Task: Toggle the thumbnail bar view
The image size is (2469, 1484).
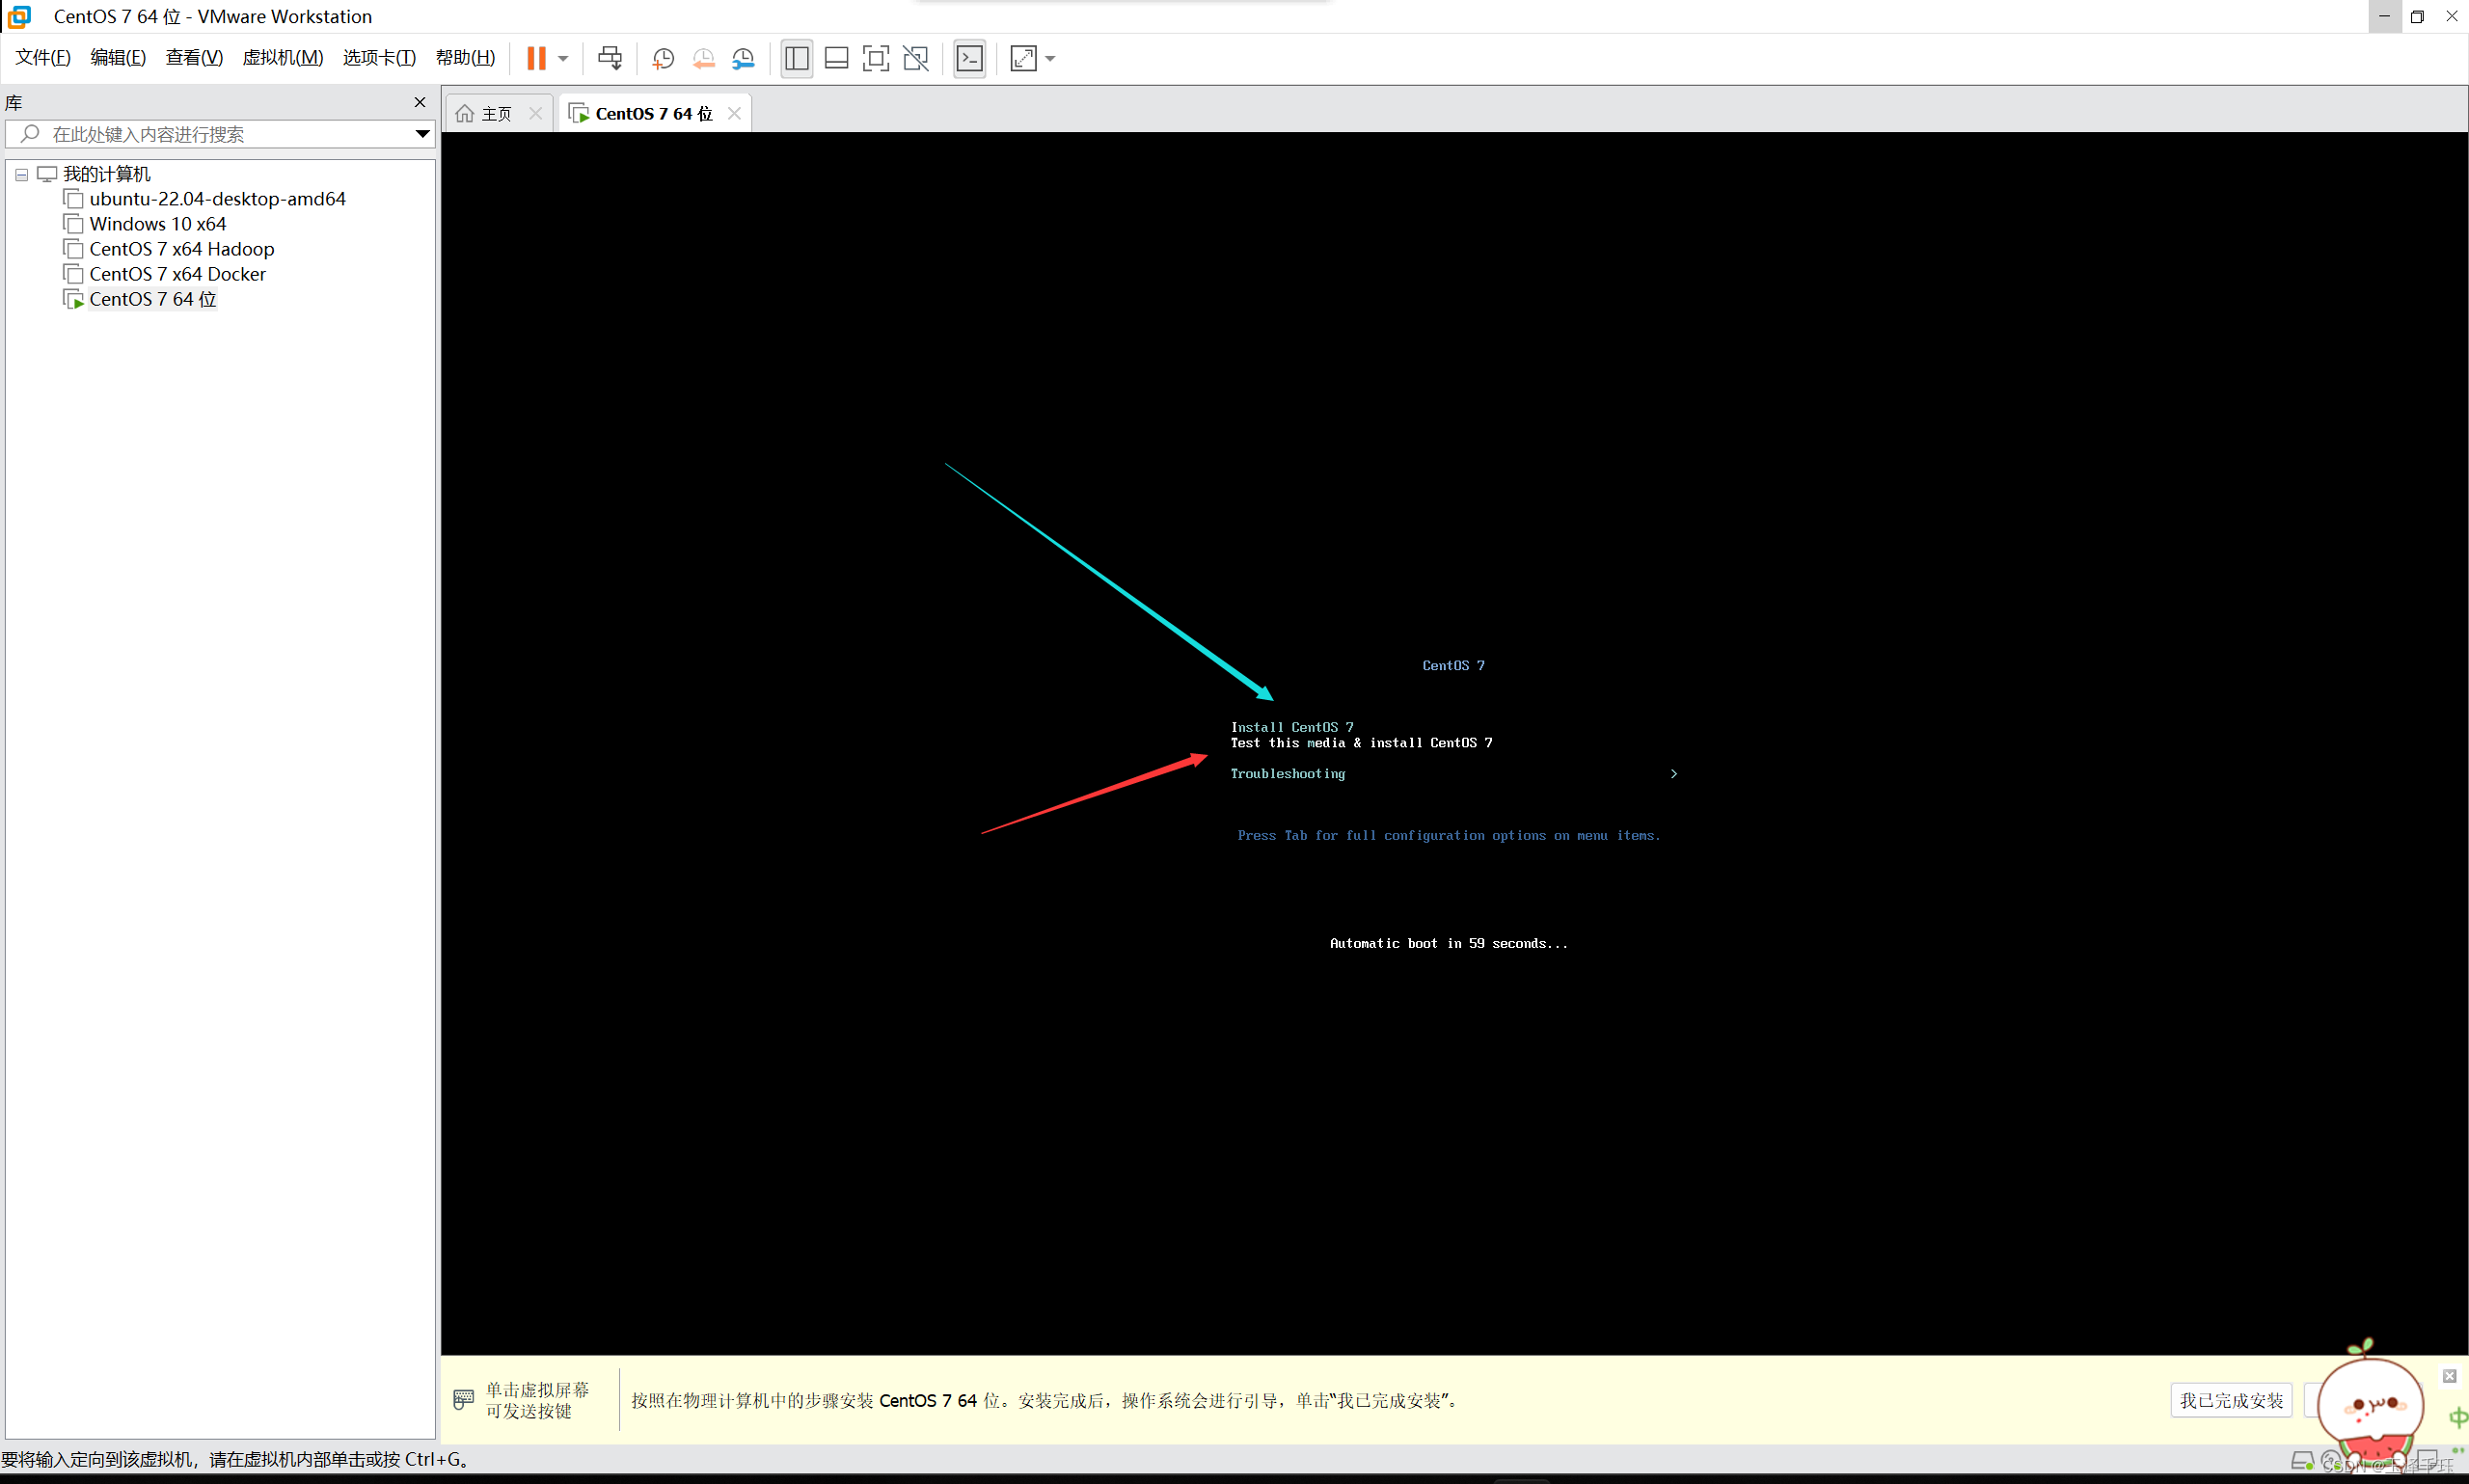Action: (x=836, y=58)
